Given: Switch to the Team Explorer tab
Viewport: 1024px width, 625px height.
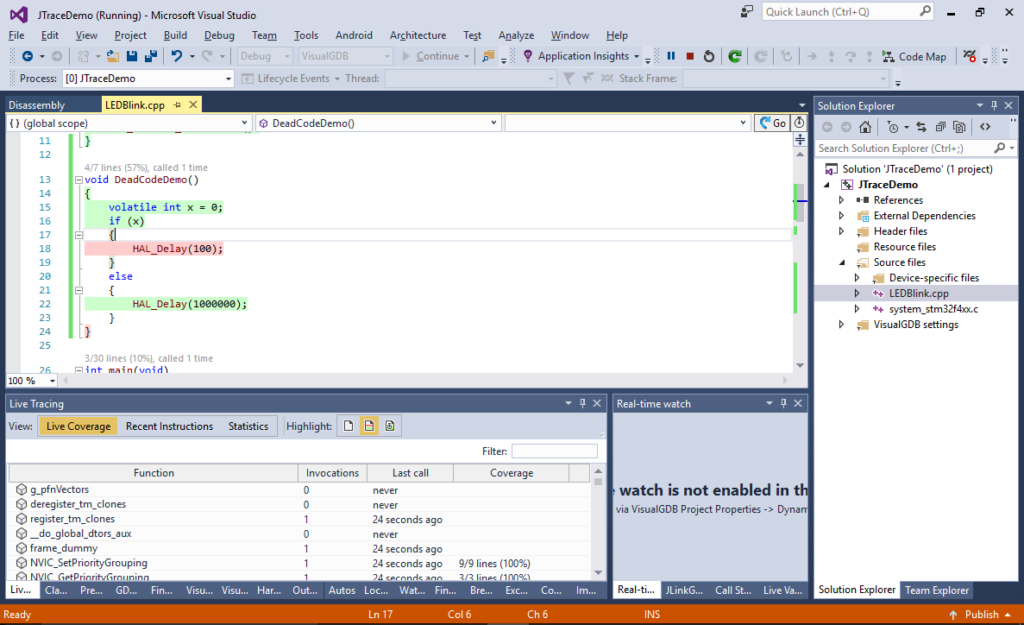Looking at the screenshot, I should pos(936,590).
